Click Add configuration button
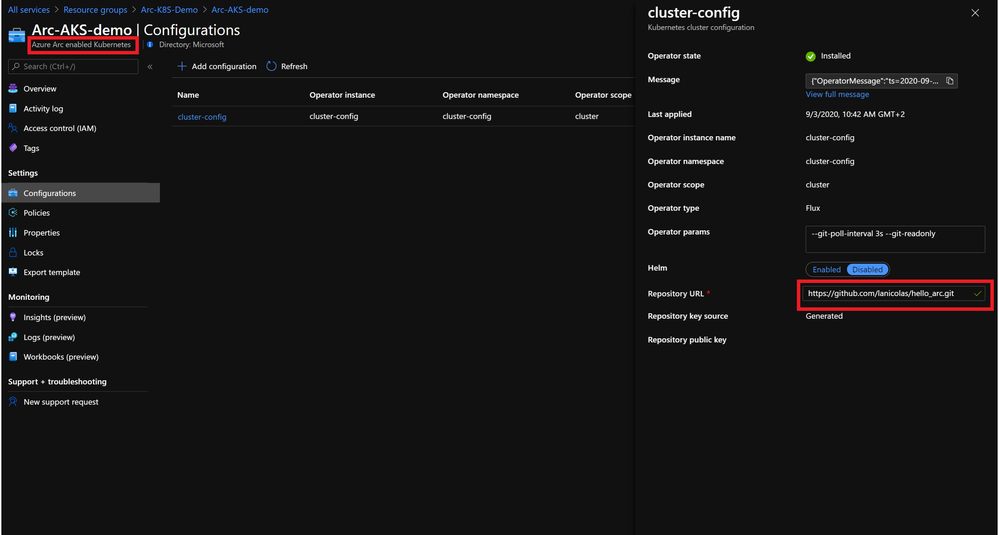The width and height of the screenshot is (999, 535). coord(217,66)
